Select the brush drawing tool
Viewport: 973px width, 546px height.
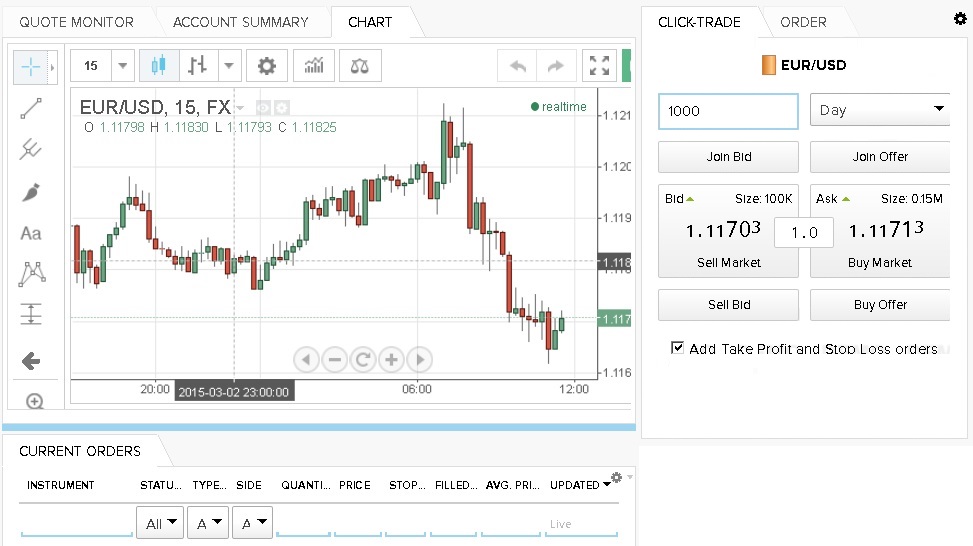point(31,192)
